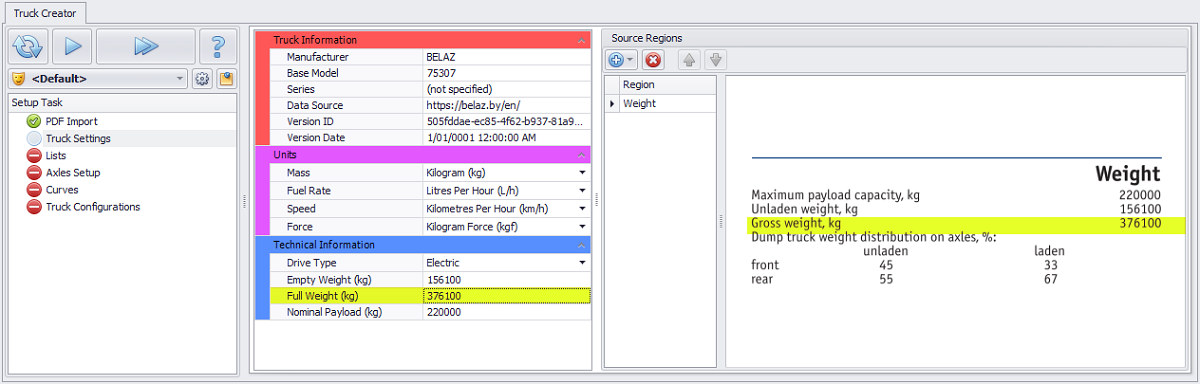Viewport: 1200px width, 384px height.
Task: Click Maximum payload capacity line in preview
Action: coord(955,195)
